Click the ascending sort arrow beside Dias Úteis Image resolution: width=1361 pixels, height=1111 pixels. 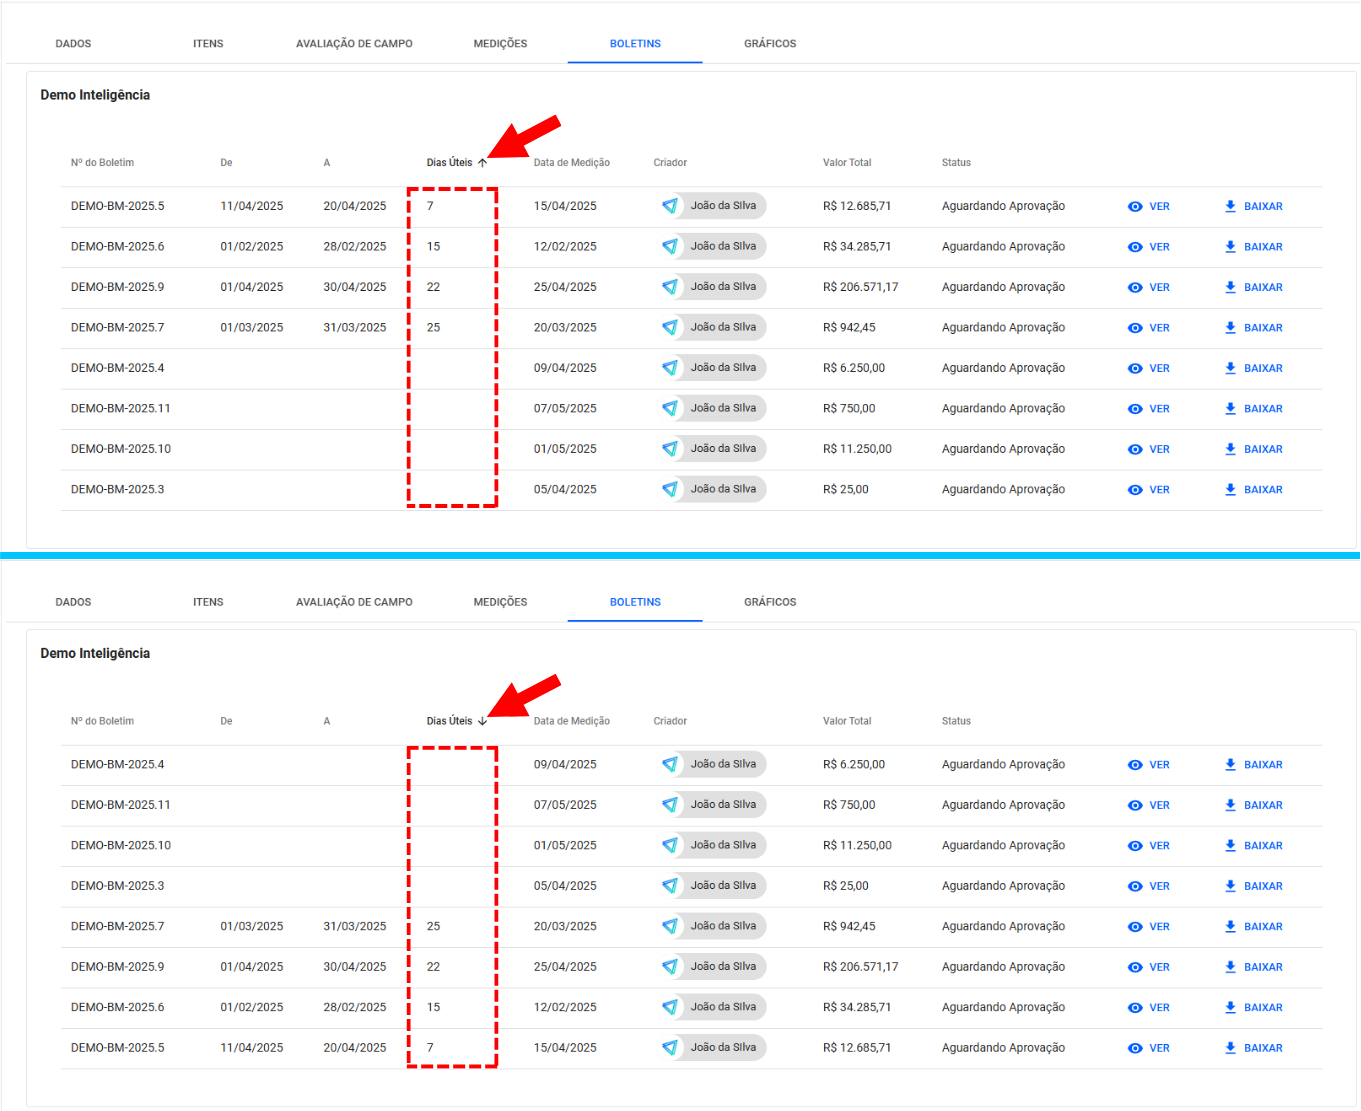(x=483, y=163)
